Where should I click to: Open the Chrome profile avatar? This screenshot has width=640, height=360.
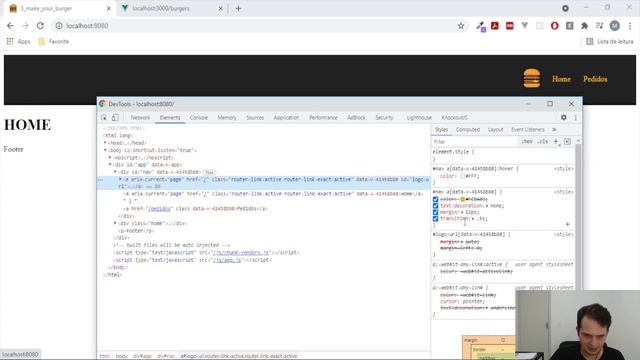coord(614,26)
